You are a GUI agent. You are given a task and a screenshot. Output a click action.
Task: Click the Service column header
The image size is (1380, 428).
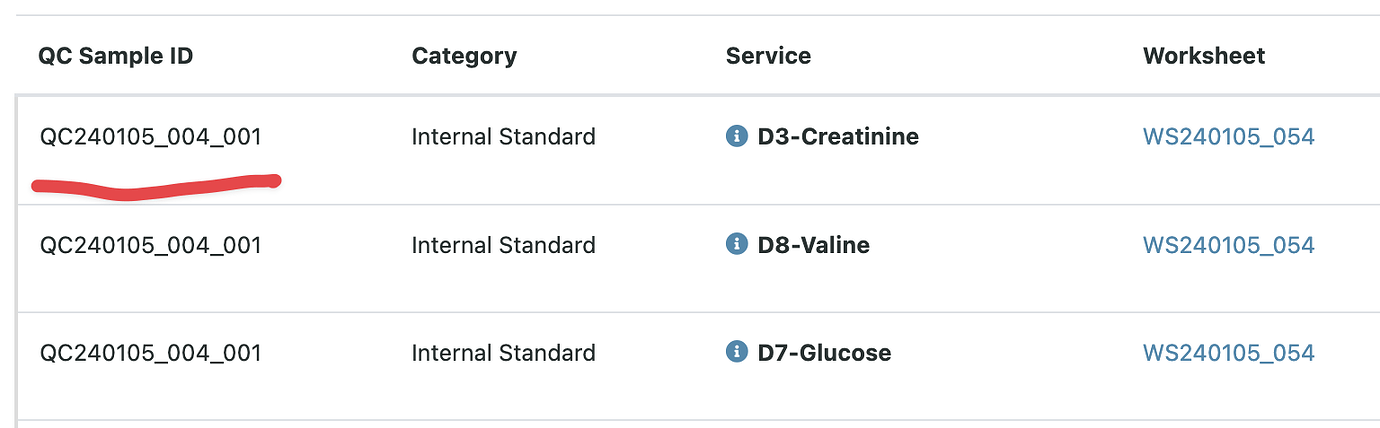(768, 56)
